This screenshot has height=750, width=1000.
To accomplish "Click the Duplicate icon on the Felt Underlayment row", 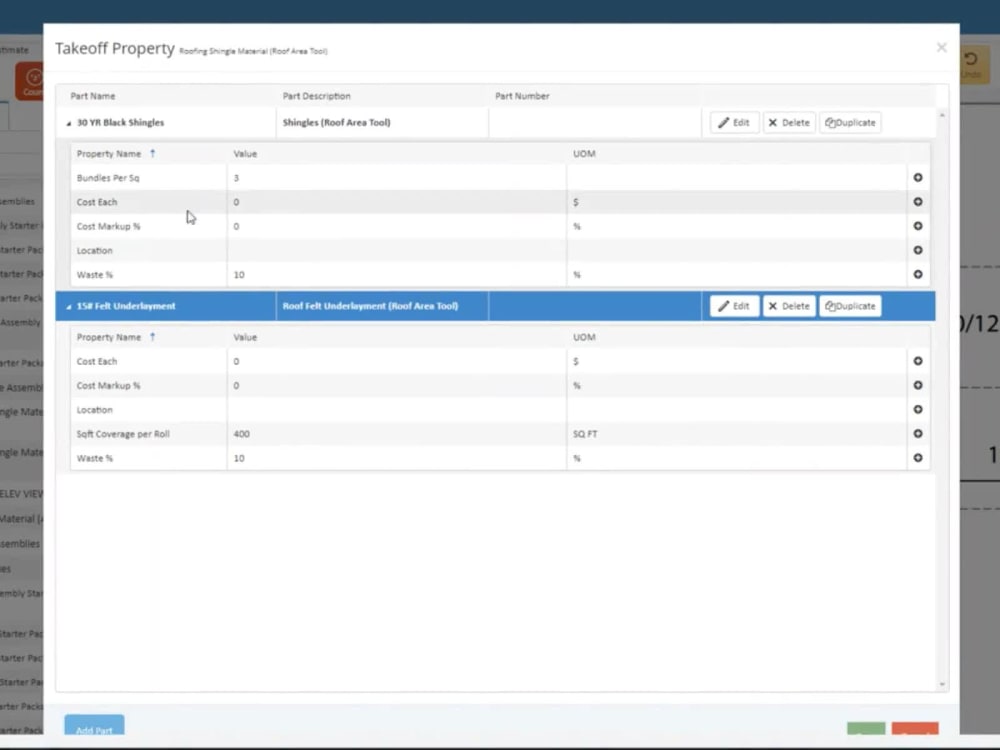I will pyautogui.click(x=850, y=305).
